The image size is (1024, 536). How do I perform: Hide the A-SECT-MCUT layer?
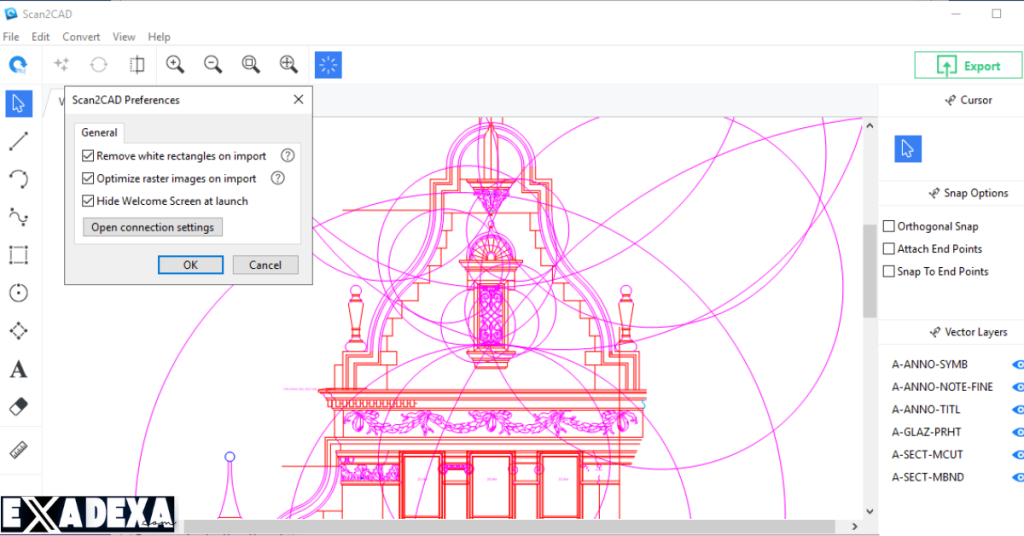(x=1017, y=454)
